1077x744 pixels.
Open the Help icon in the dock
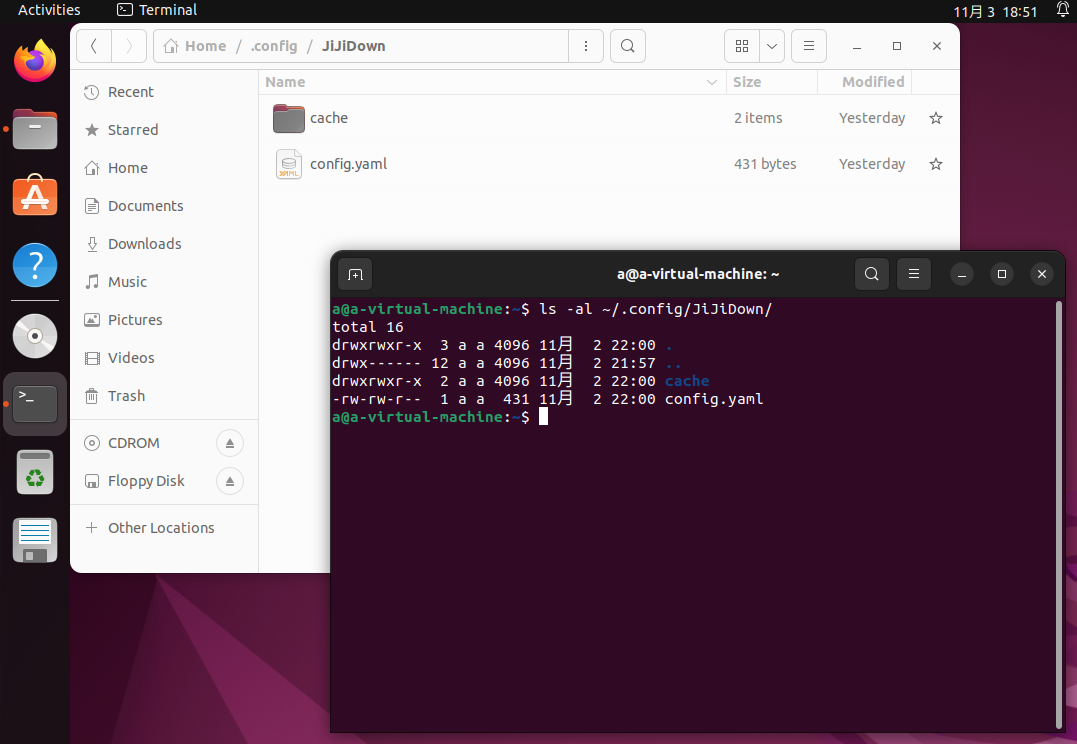pos(35,265)
